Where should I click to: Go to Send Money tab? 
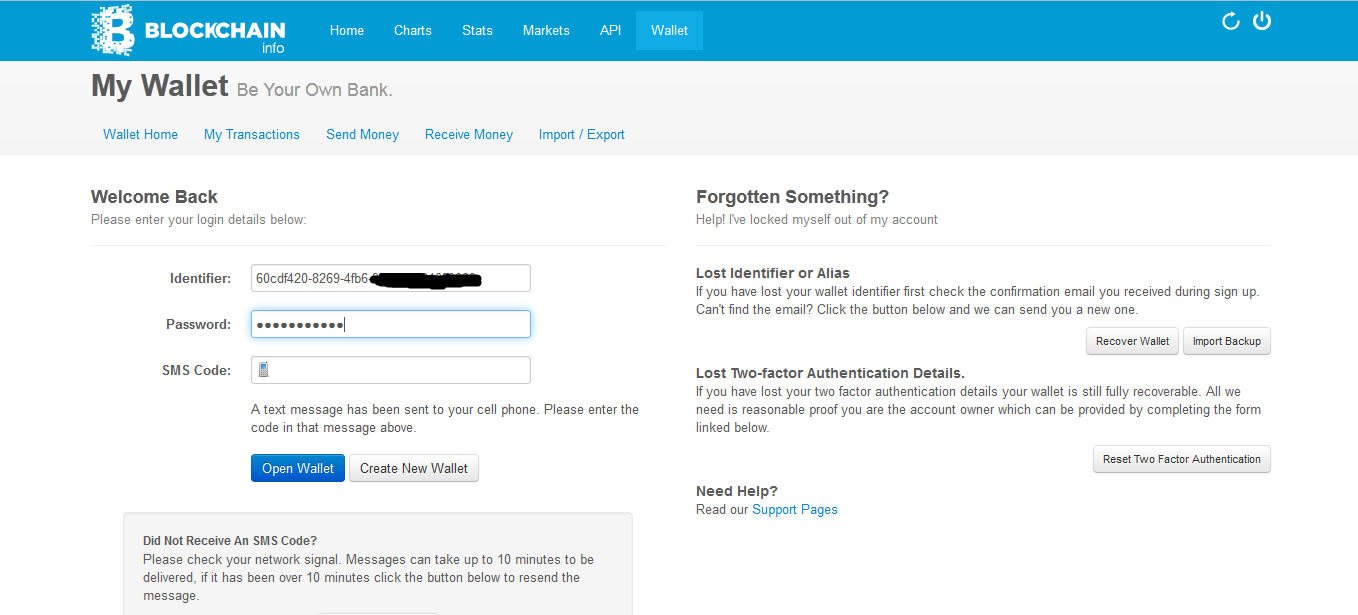pos(362,134)
